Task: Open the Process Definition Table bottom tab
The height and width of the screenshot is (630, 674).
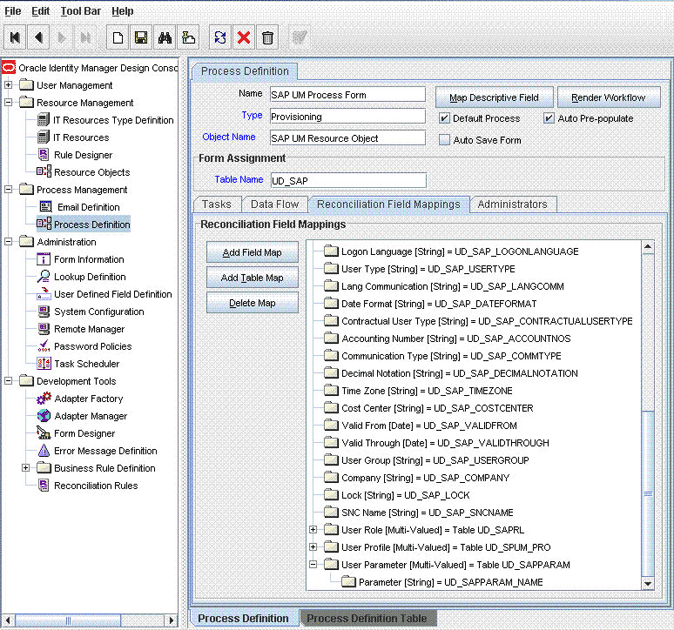Action: (367, 618)
